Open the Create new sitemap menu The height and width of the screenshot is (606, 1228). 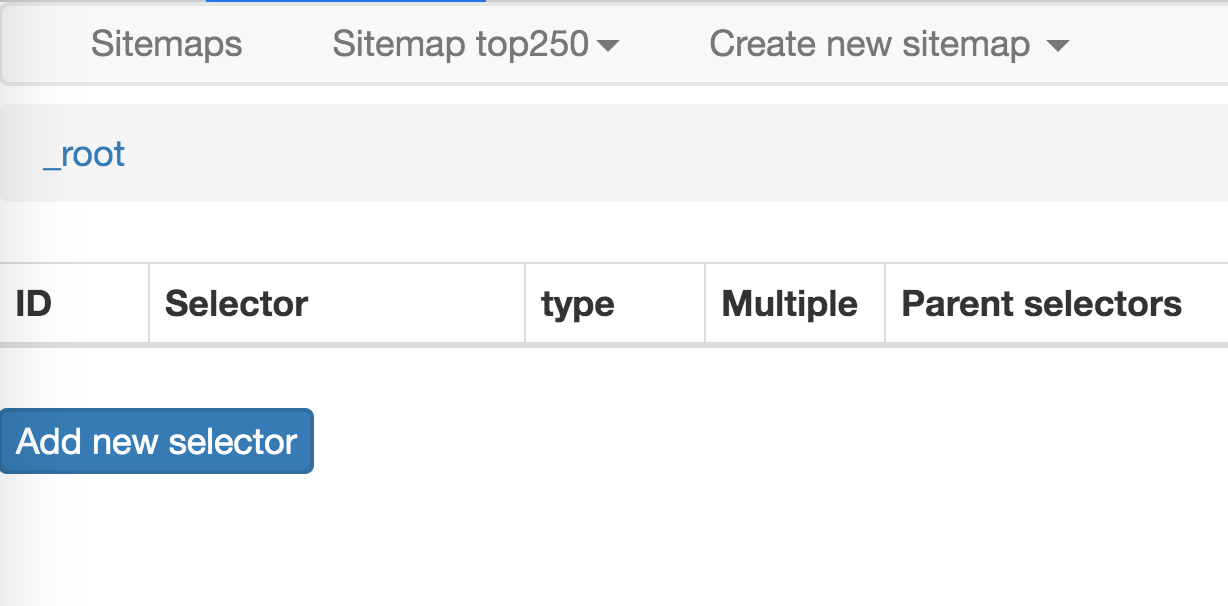[x=869, y=44]
